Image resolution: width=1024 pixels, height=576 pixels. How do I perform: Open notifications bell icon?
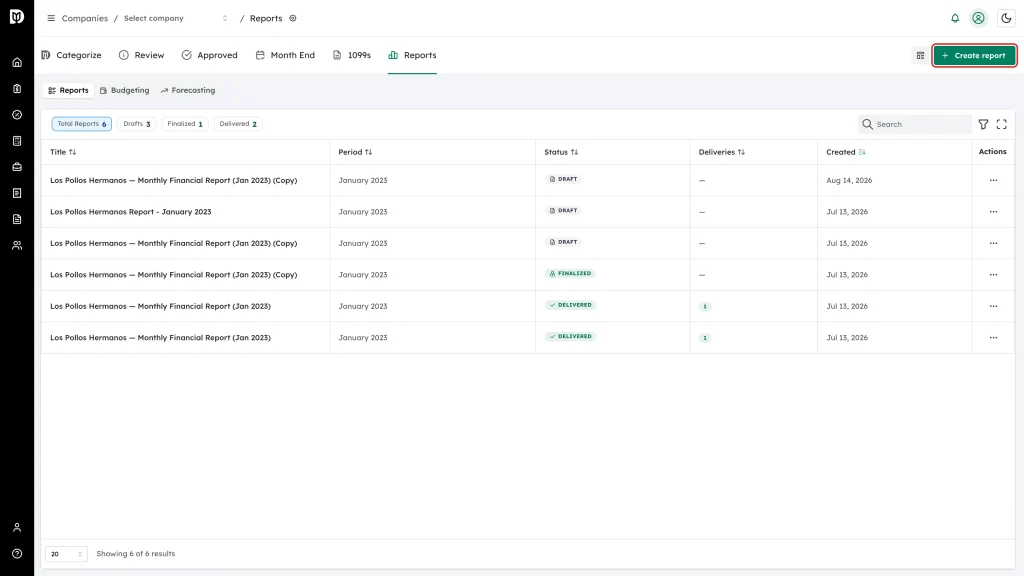click(x=955, y=18)
